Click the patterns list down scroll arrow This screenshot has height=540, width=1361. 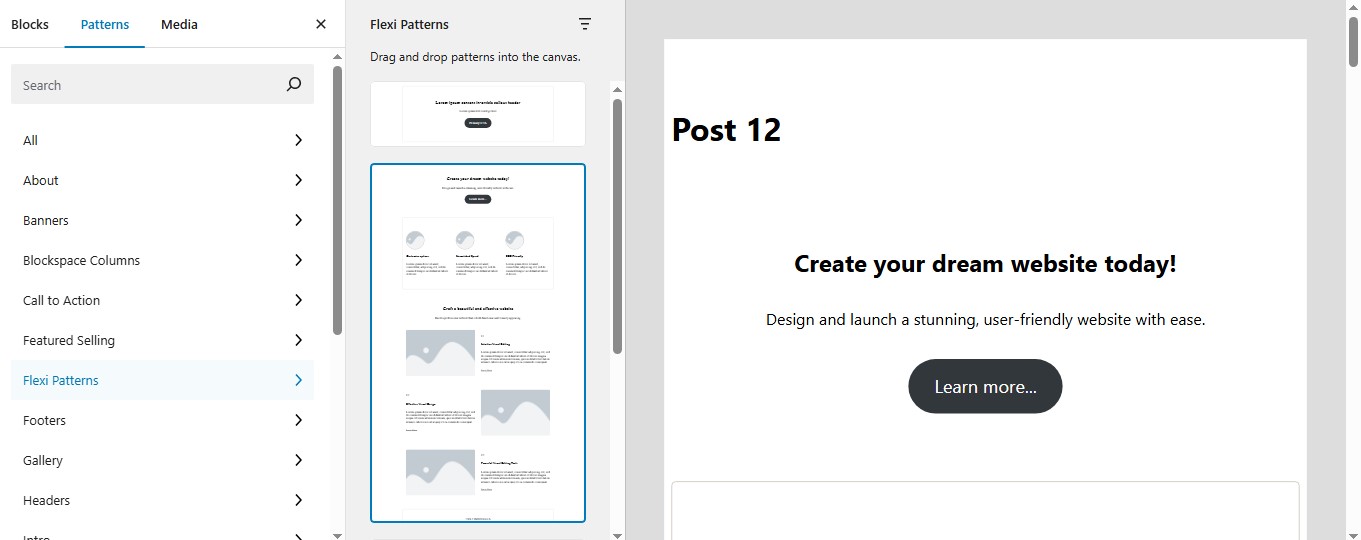(x=617, y=534)
